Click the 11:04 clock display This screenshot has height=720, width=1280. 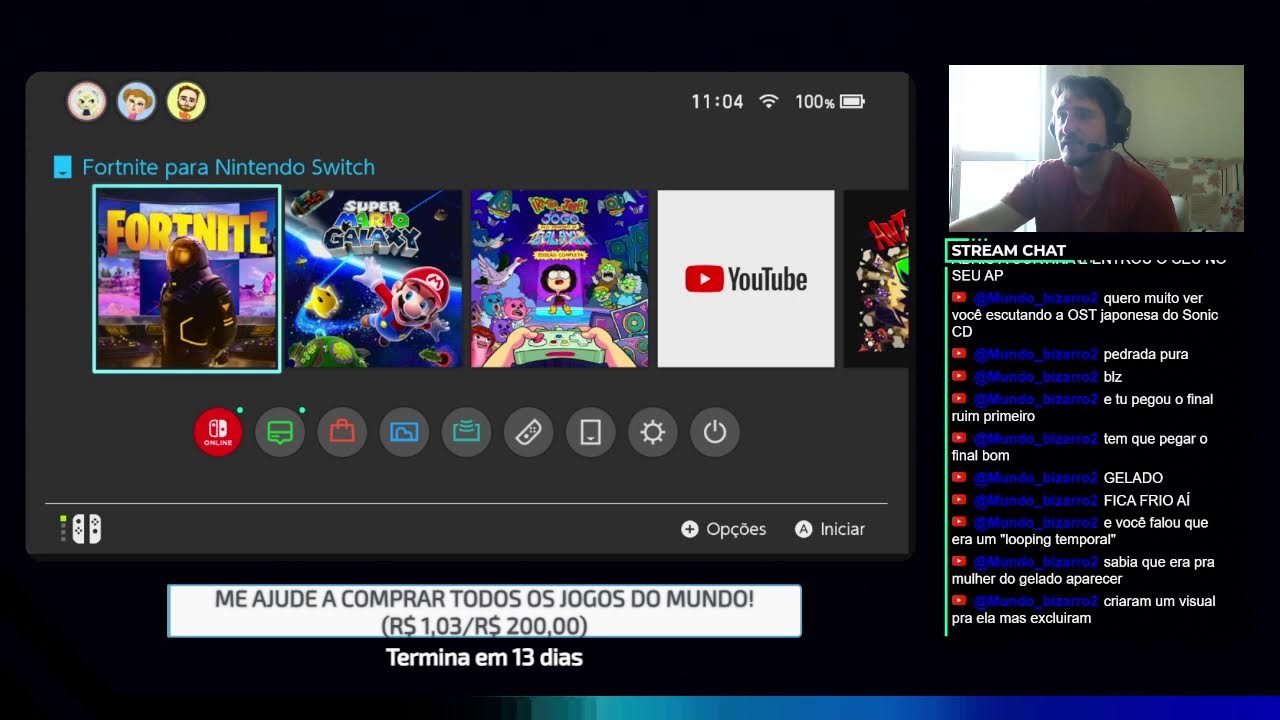[717, 102]
